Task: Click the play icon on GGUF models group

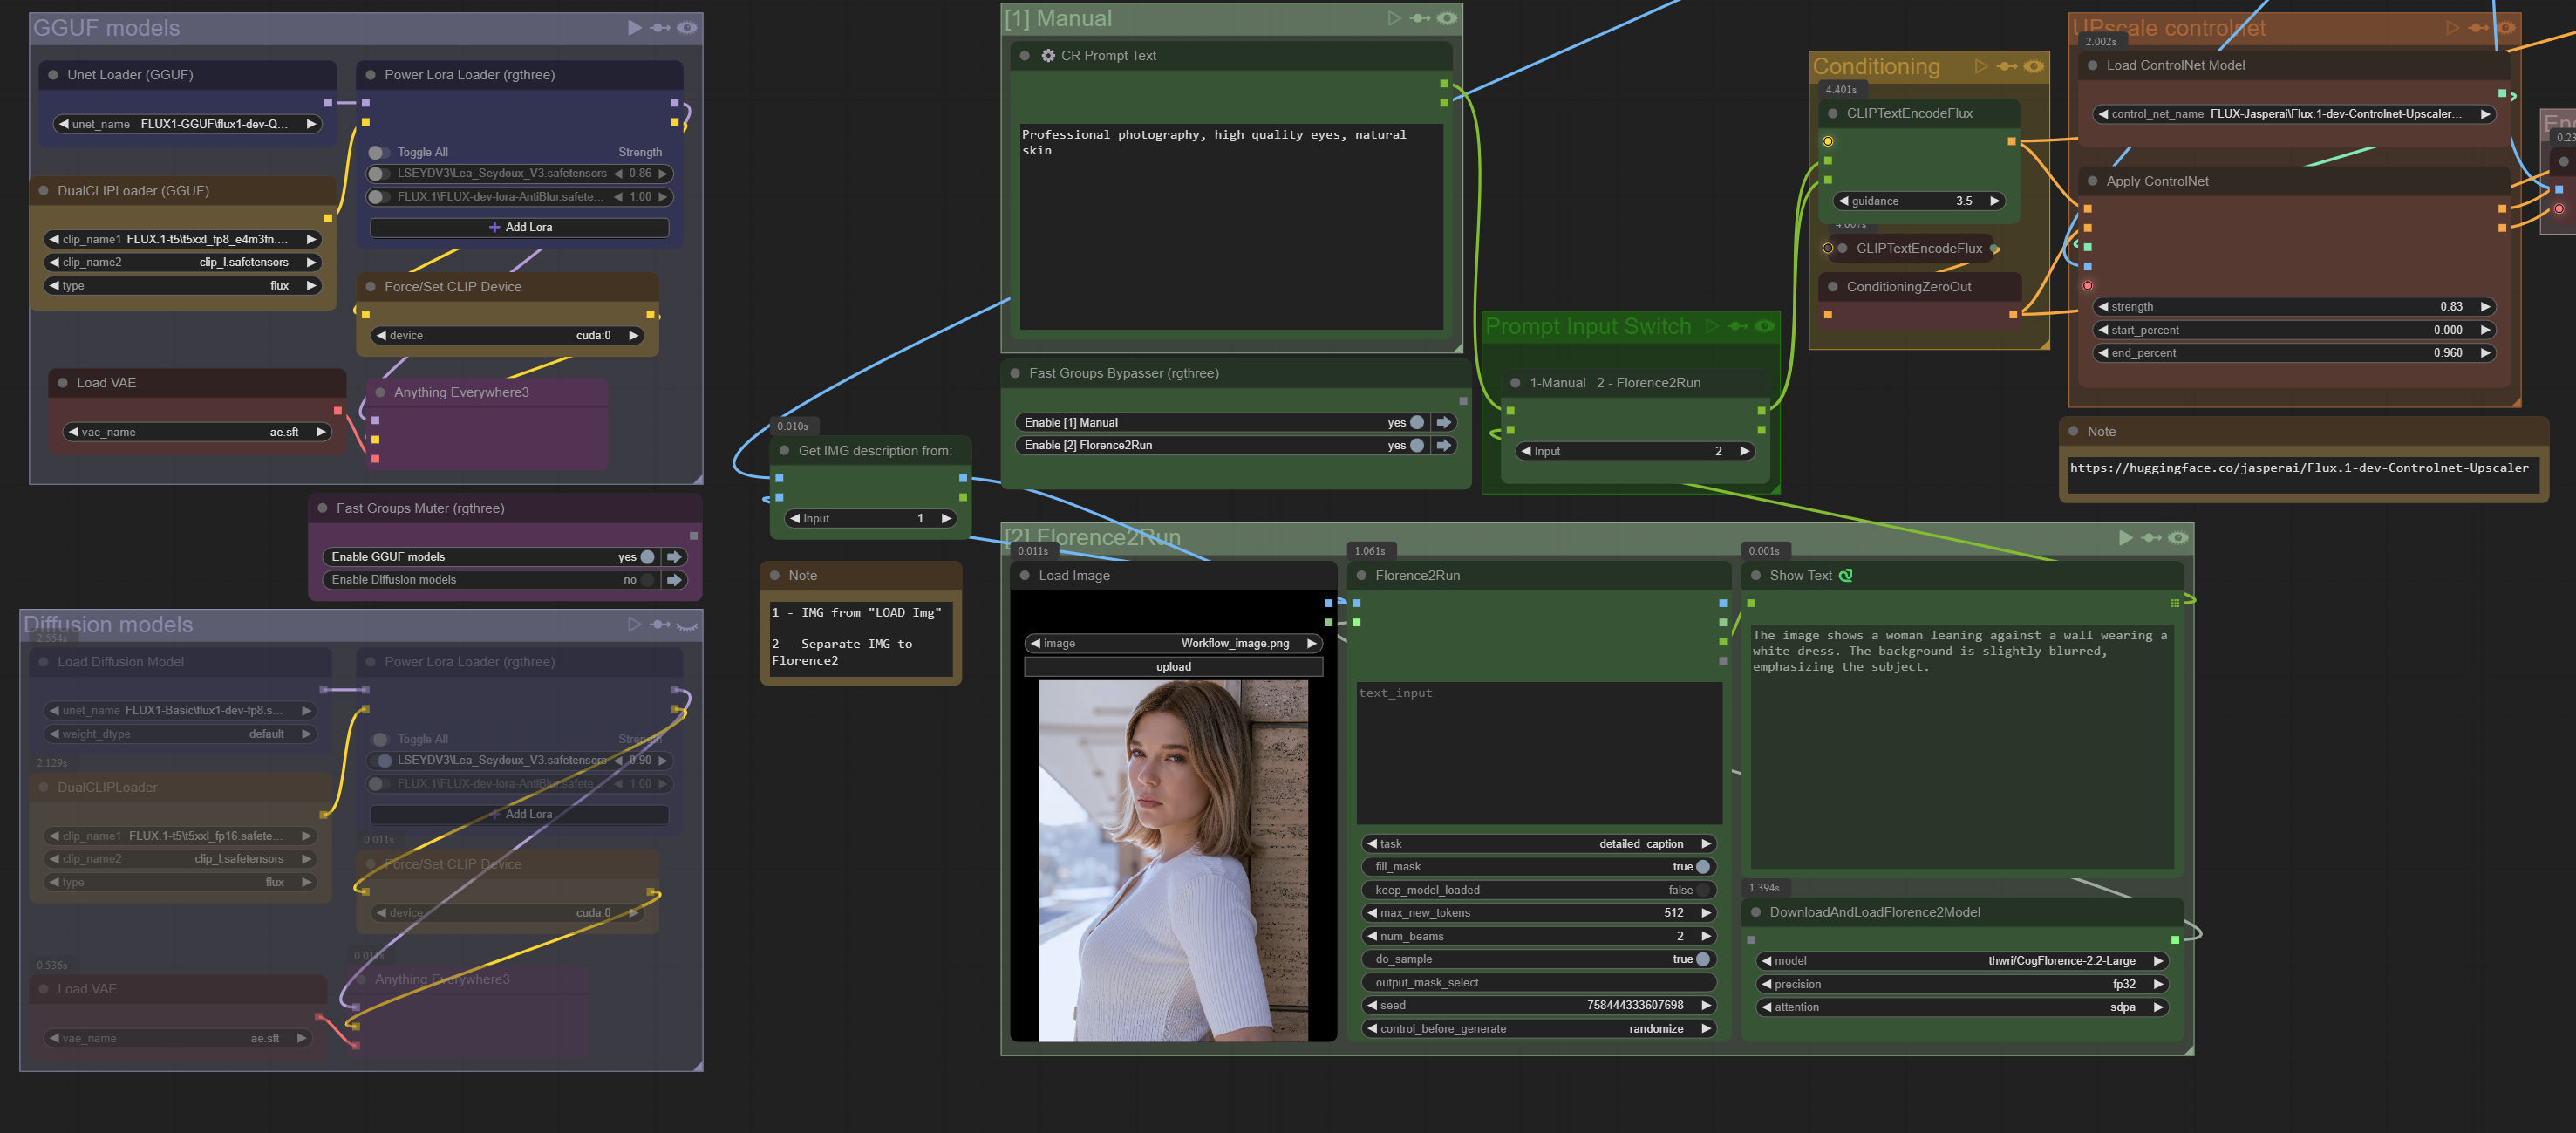Action: coord(634,28)
